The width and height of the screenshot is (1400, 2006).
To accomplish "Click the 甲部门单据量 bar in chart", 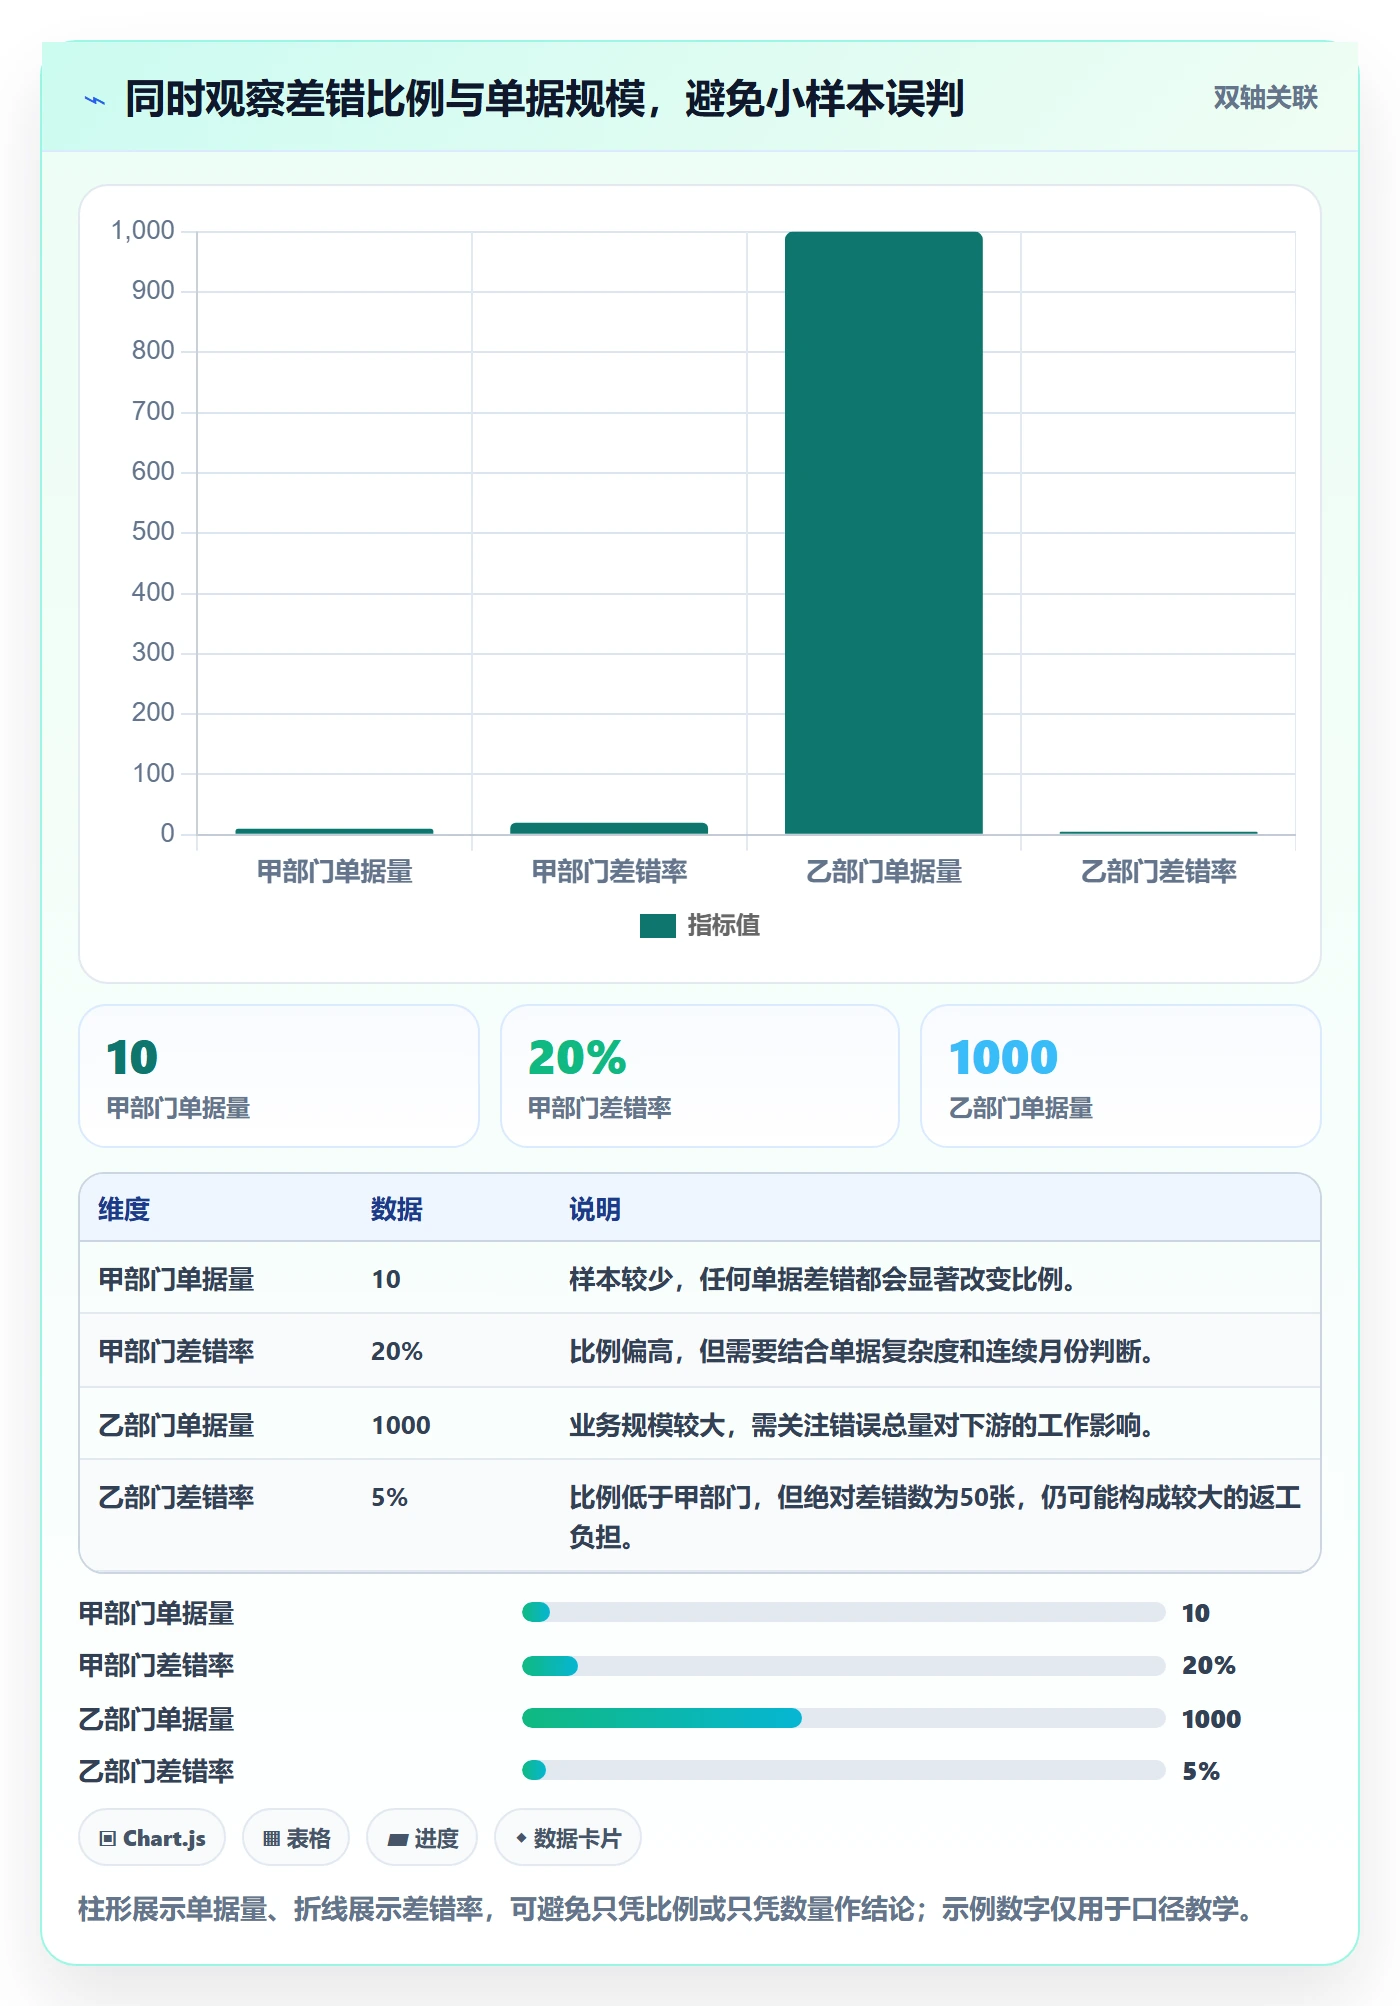I will pyautogui.click(x=334, y=831).
